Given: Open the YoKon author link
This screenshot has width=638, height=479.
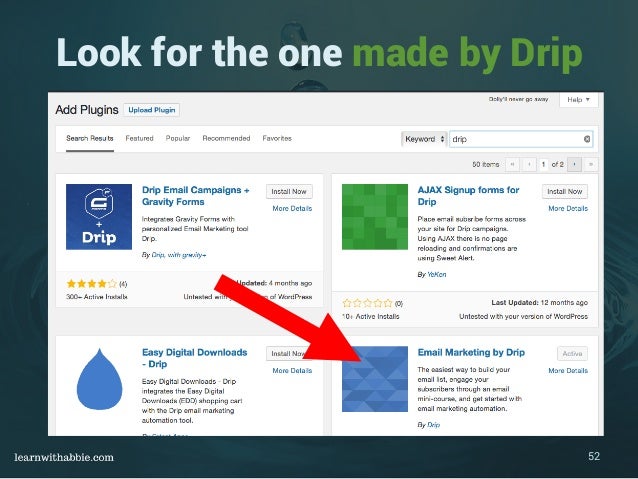Looking at the screenshot, I should [x=437, y=275].
